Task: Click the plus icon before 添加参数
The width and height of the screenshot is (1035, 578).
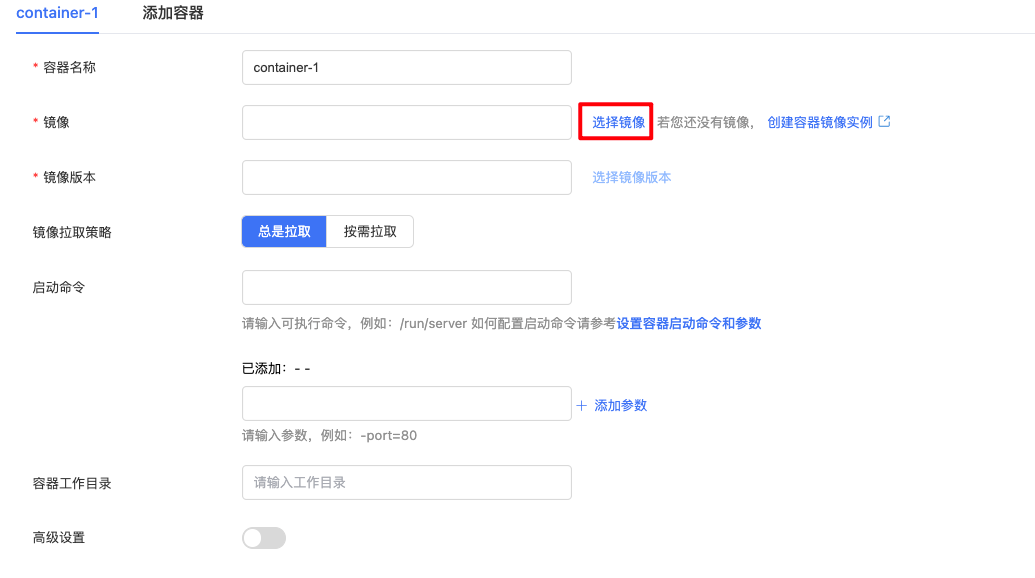Action: [x=581, y=405]
